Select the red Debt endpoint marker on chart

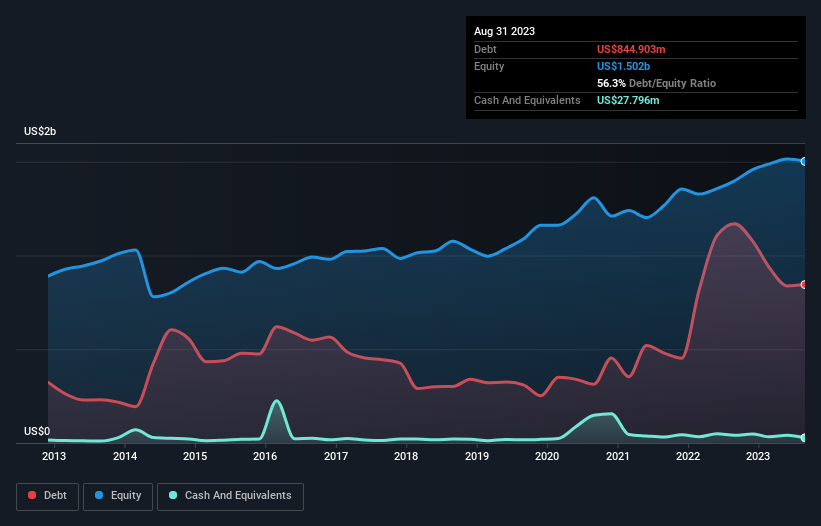pos(804,285)
